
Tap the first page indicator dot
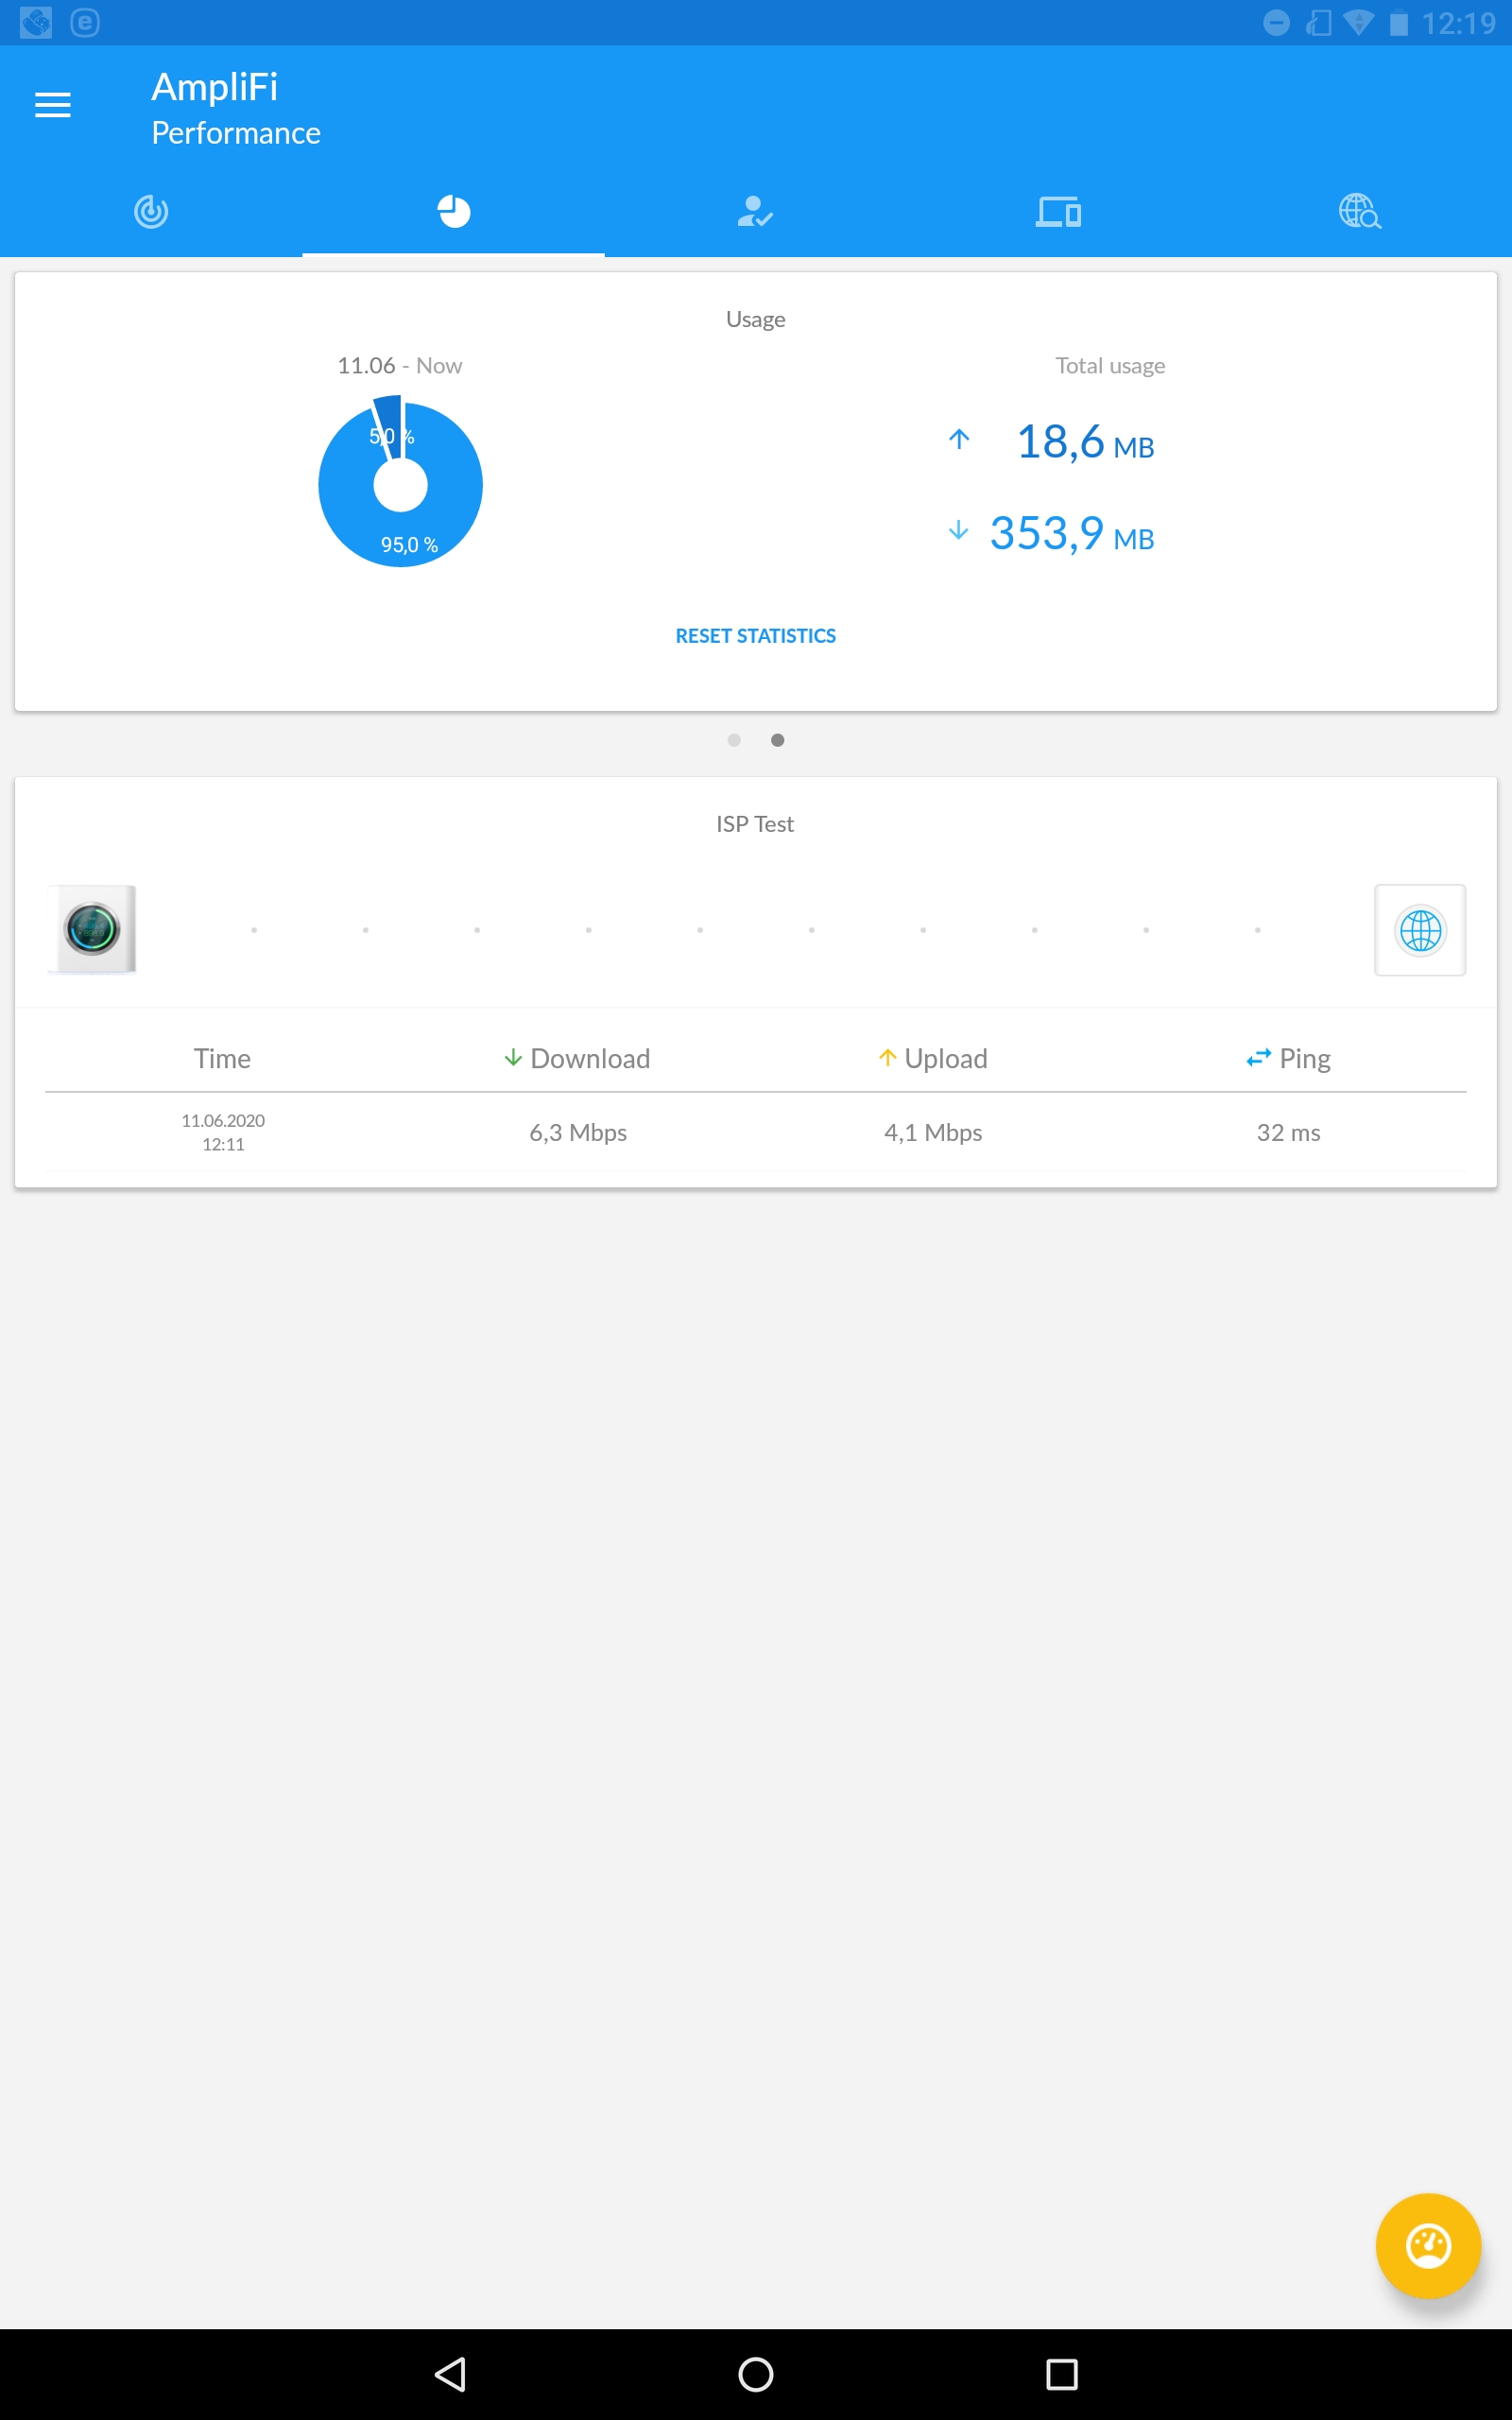point(734,740)
